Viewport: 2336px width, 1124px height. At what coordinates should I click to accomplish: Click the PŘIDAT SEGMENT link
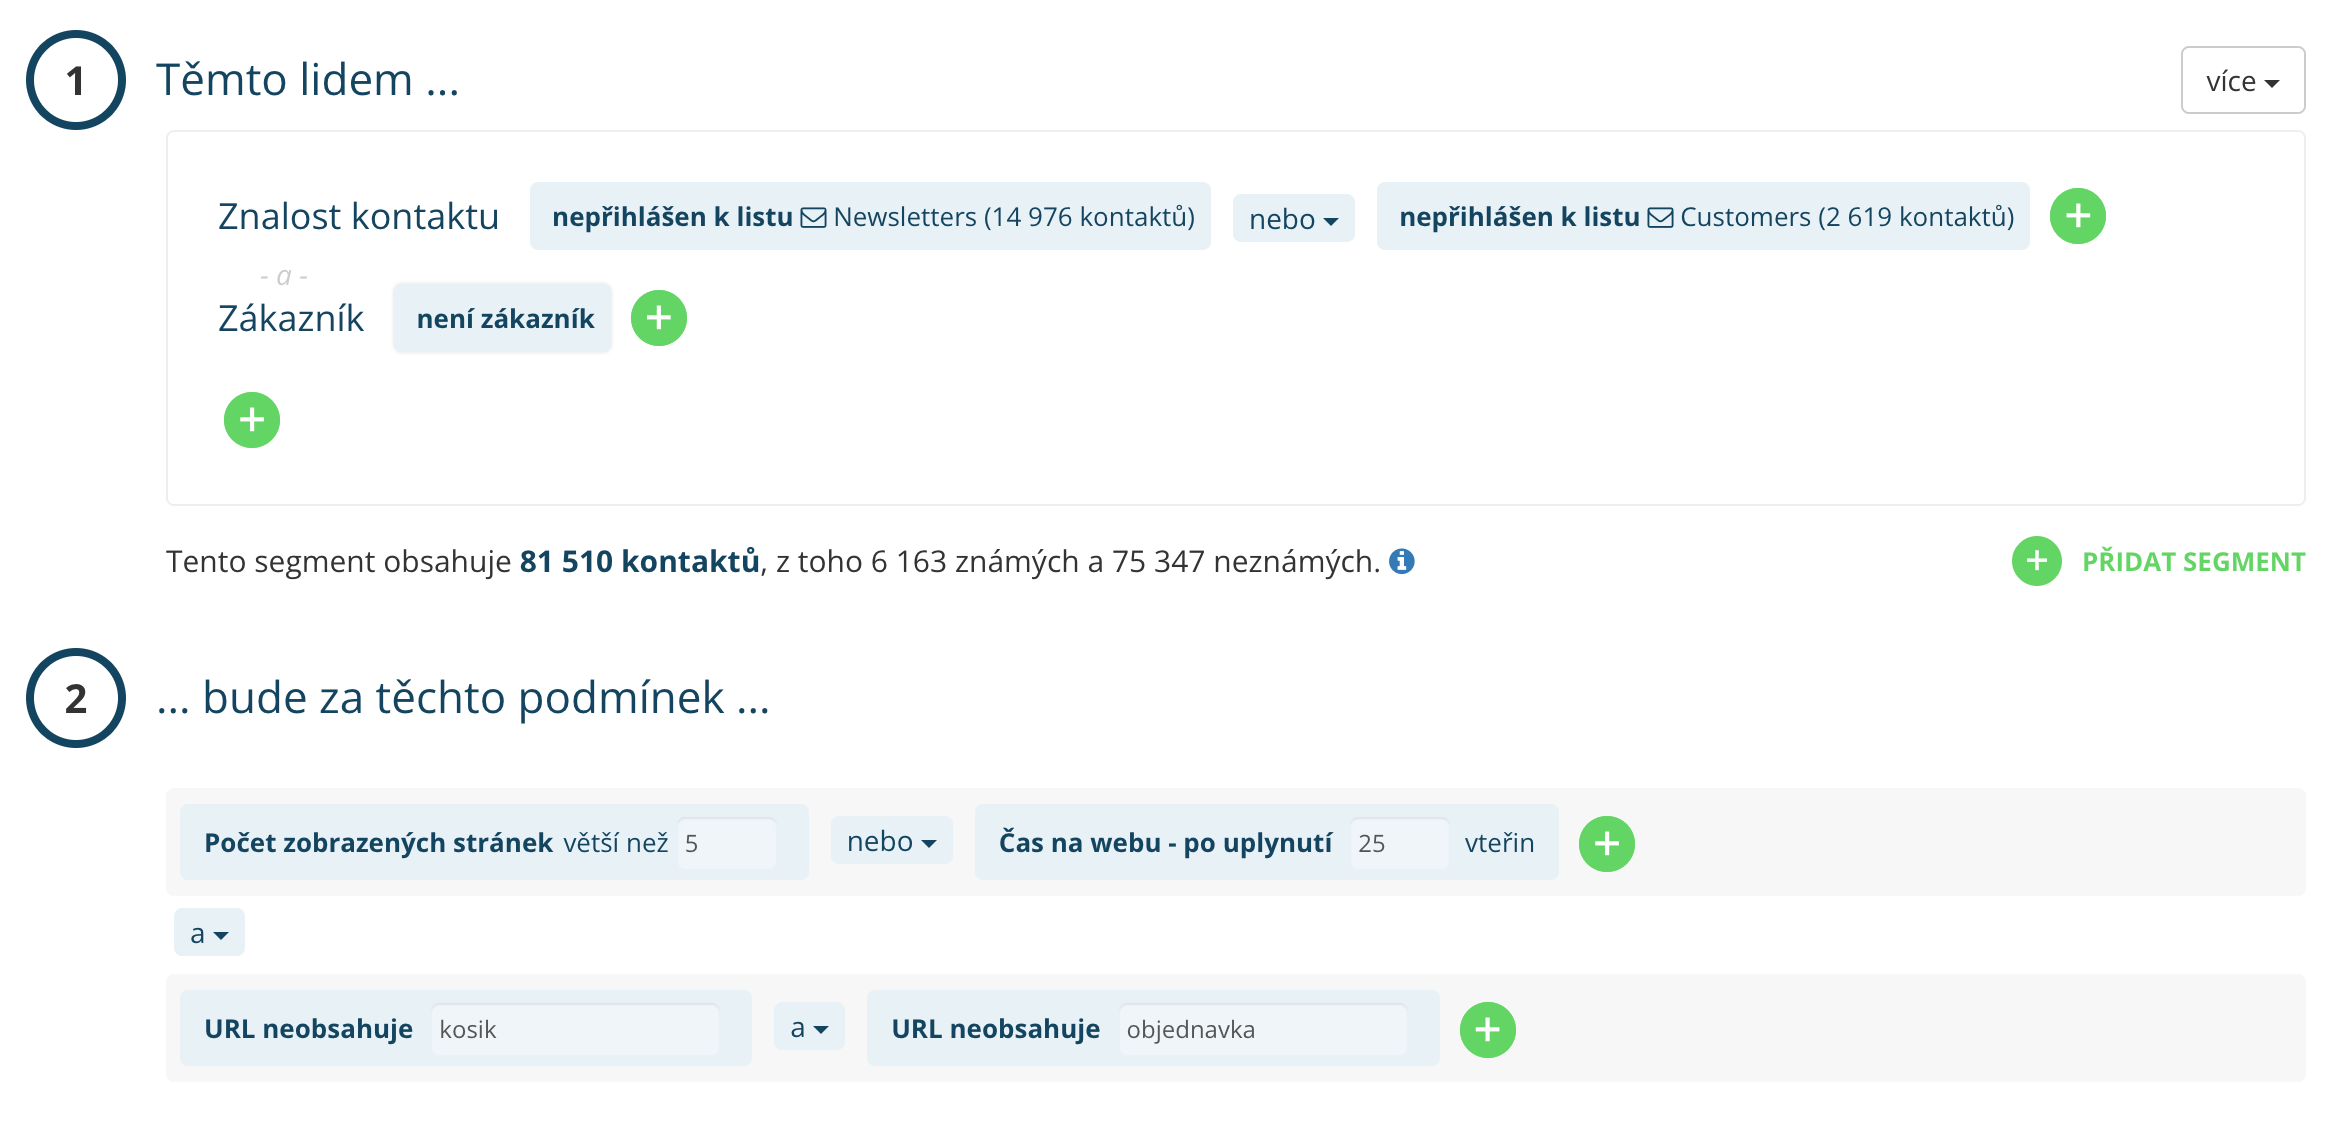pyautogui.click(x=2194, y=562)
